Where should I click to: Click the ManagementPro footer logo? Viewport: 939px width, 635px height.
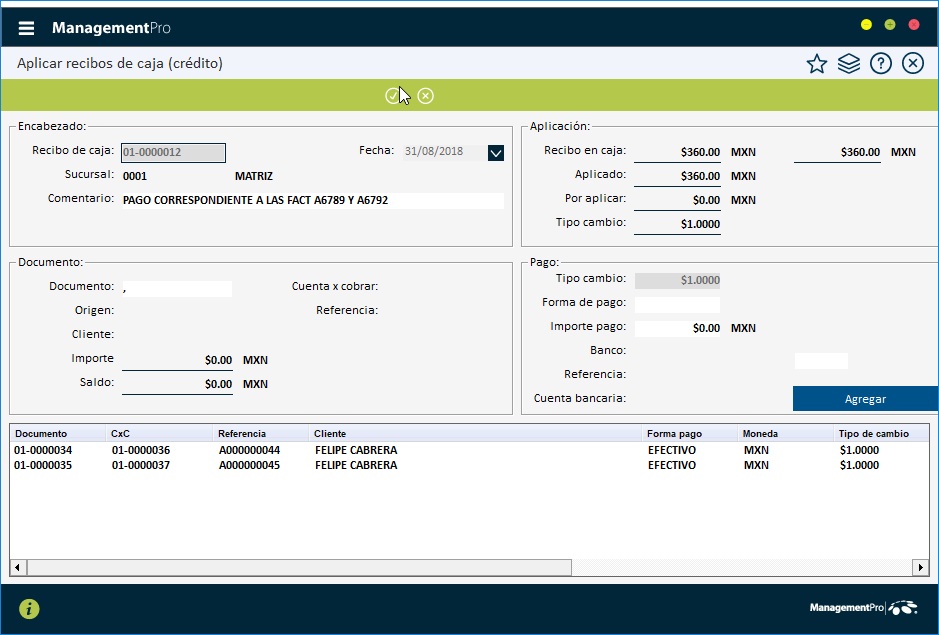[863, 607]
